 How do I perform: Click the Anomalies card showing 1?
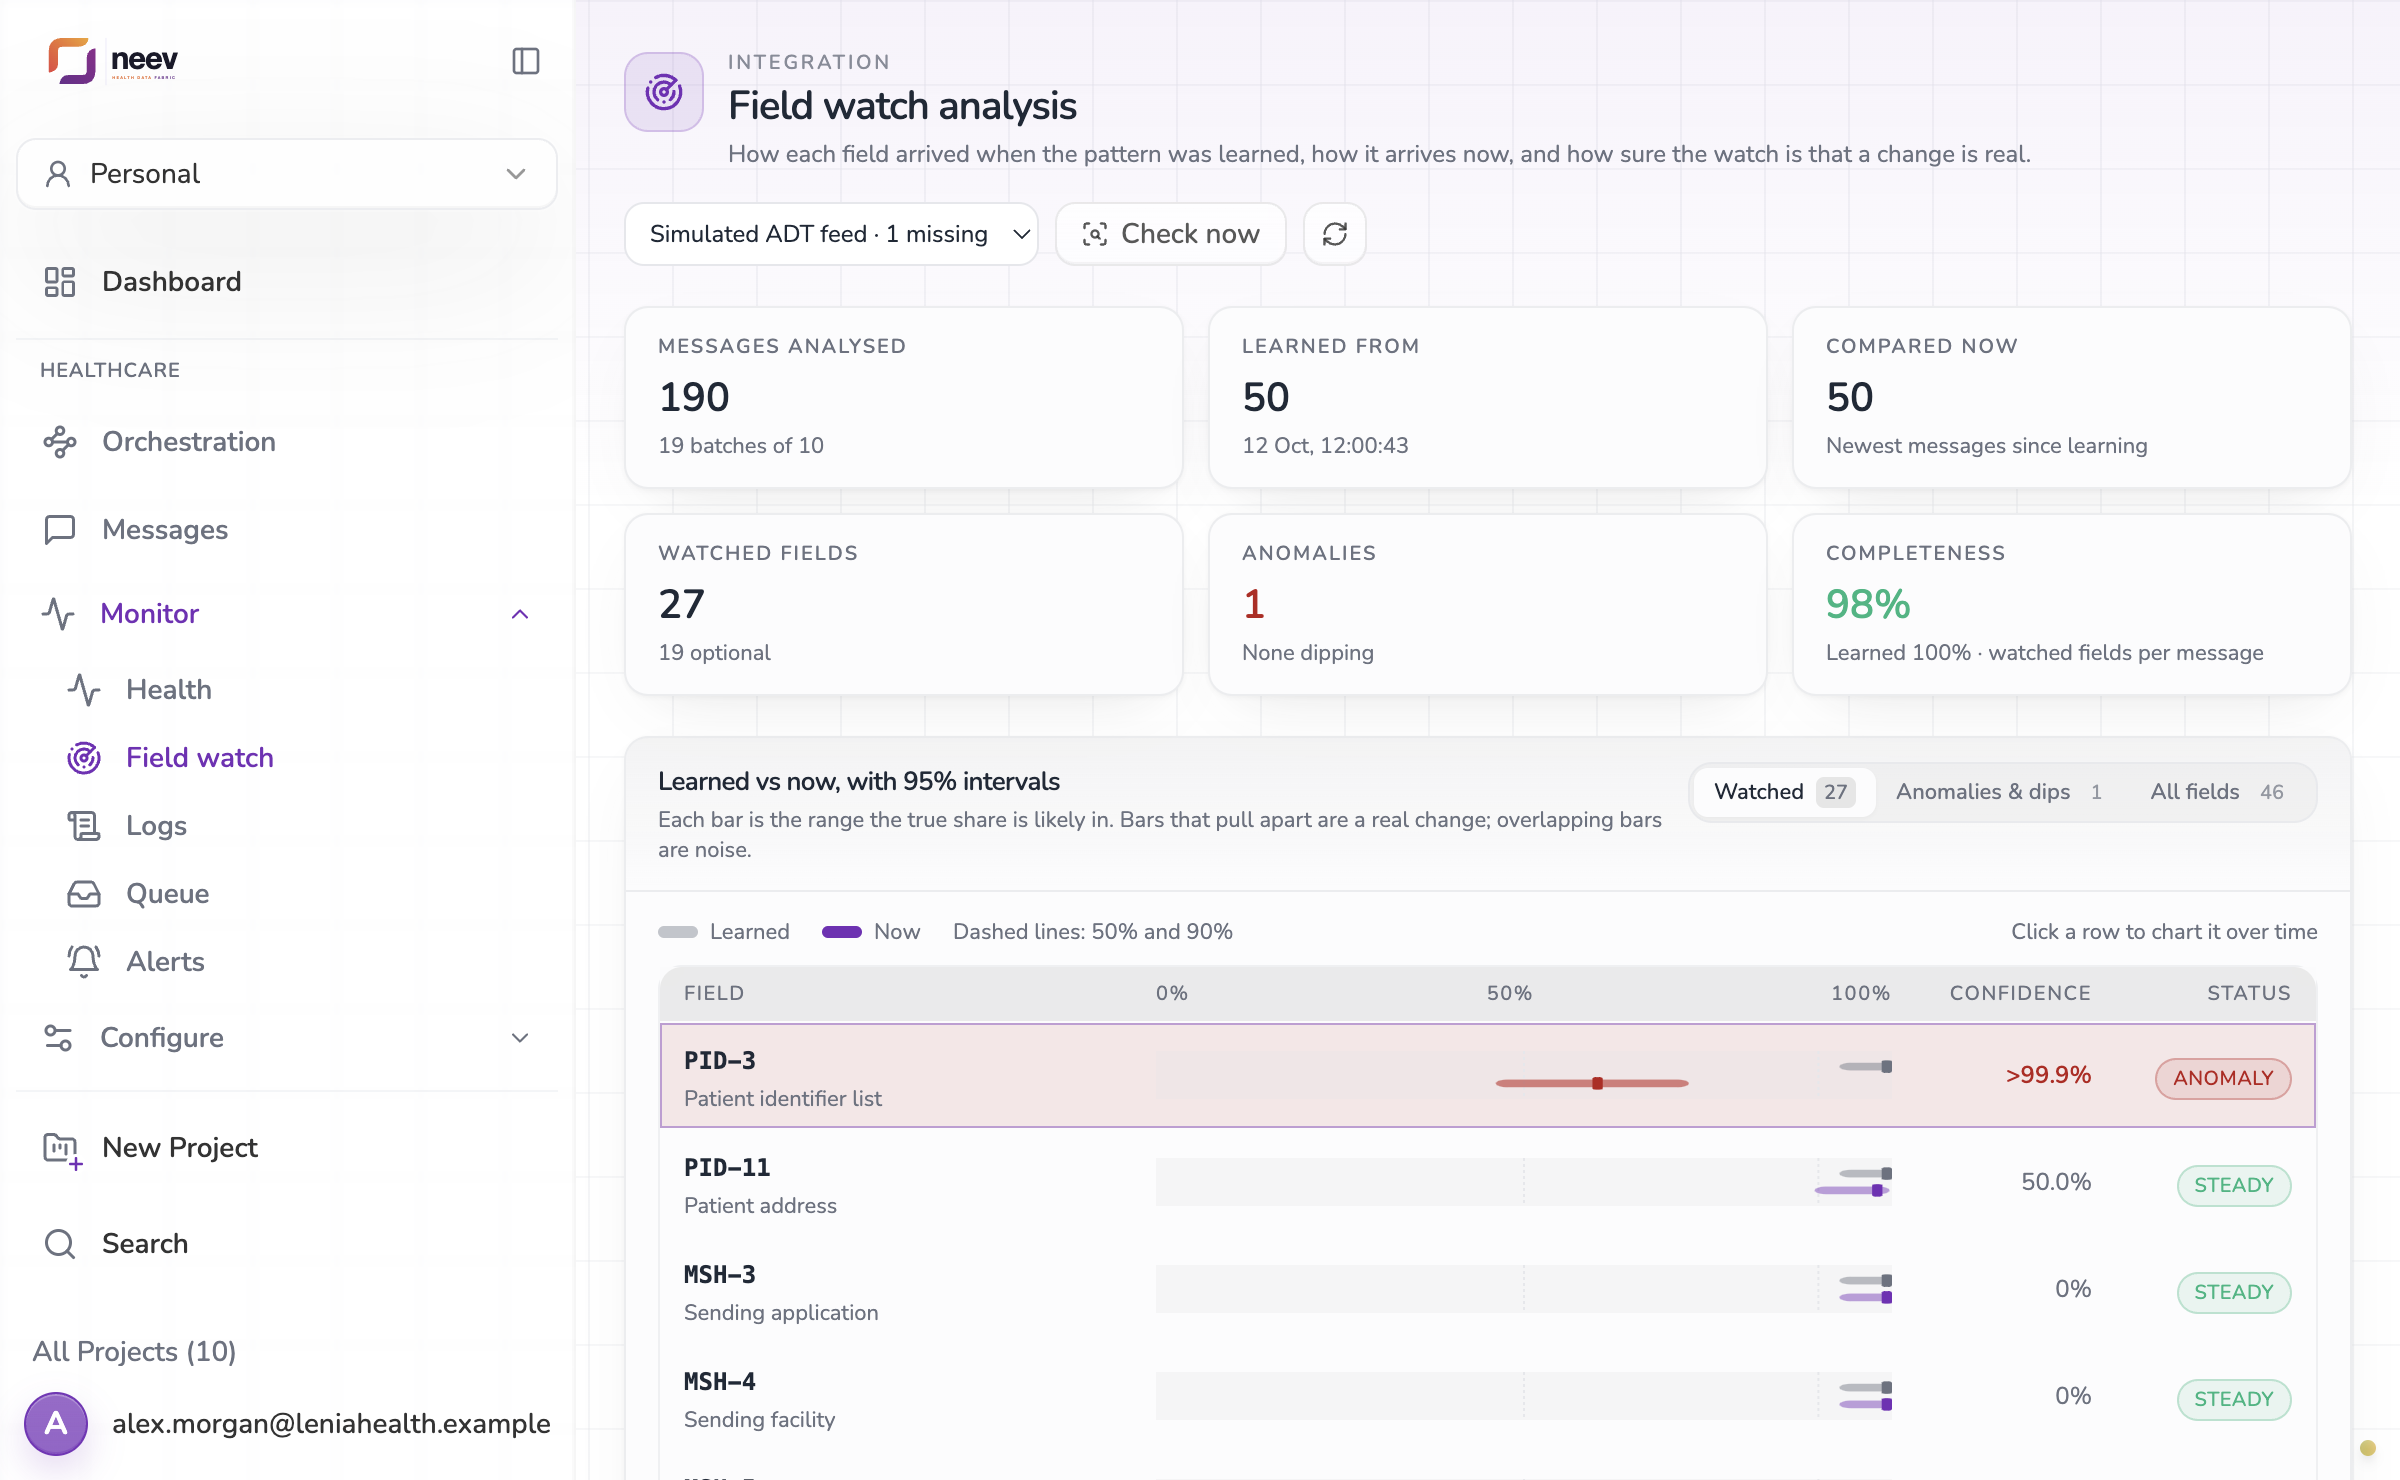pyautogui.click(x=1487, y=604)
